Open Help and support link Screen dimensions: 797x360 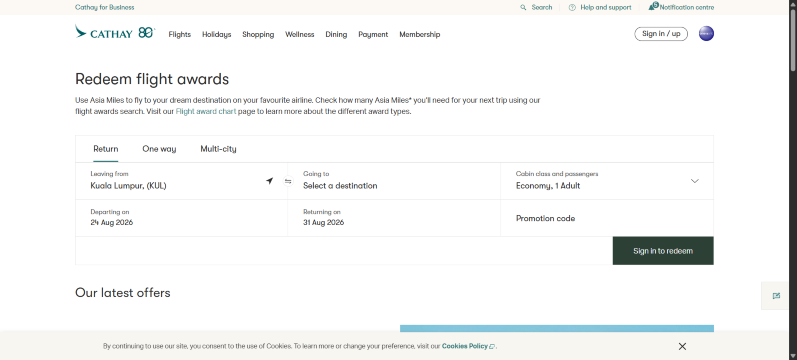coord(606,8)
